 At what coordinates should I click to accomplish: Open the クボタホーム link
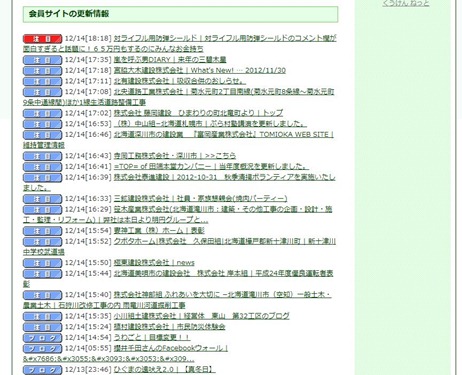click(x=225, y=241)
